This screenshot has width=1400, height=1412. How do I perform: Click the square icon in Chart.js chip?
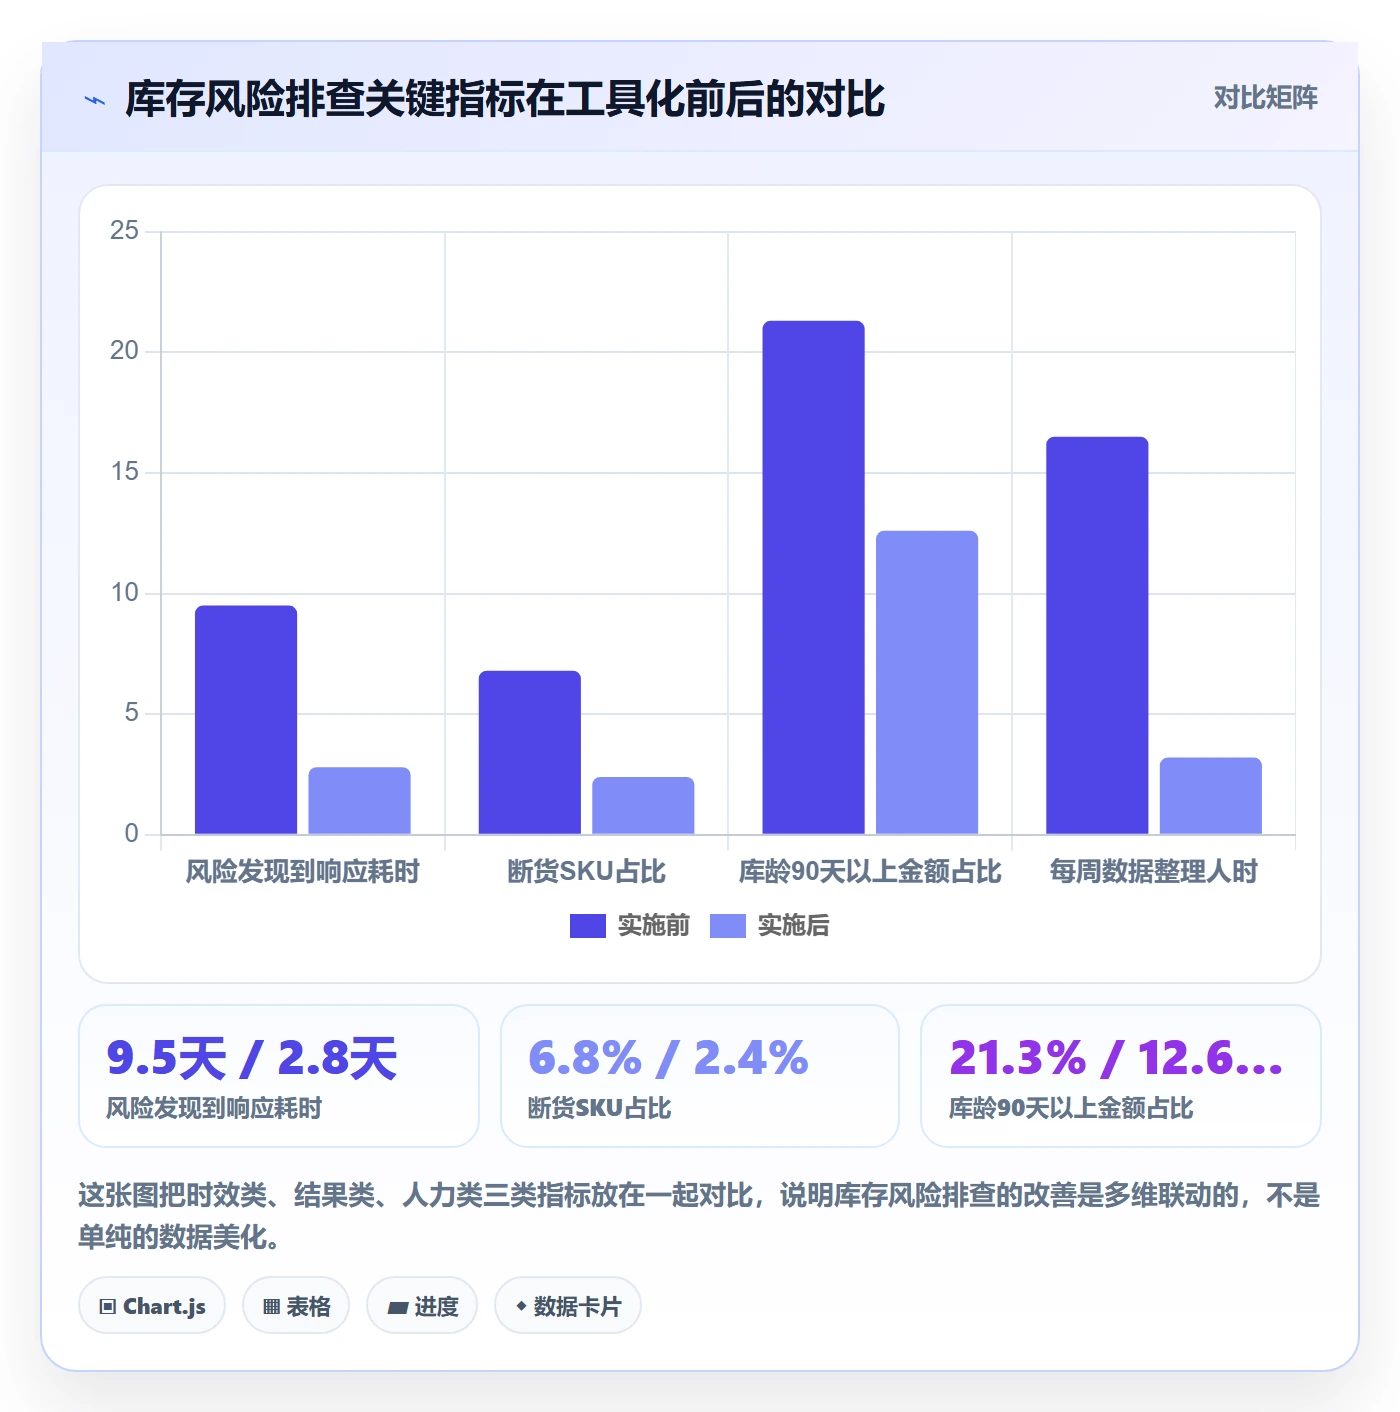click(108, 1306)
